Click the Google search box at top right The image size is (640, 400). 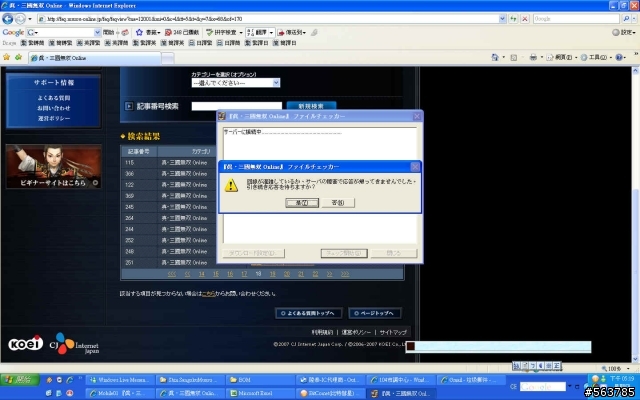[x=576, y=19]
